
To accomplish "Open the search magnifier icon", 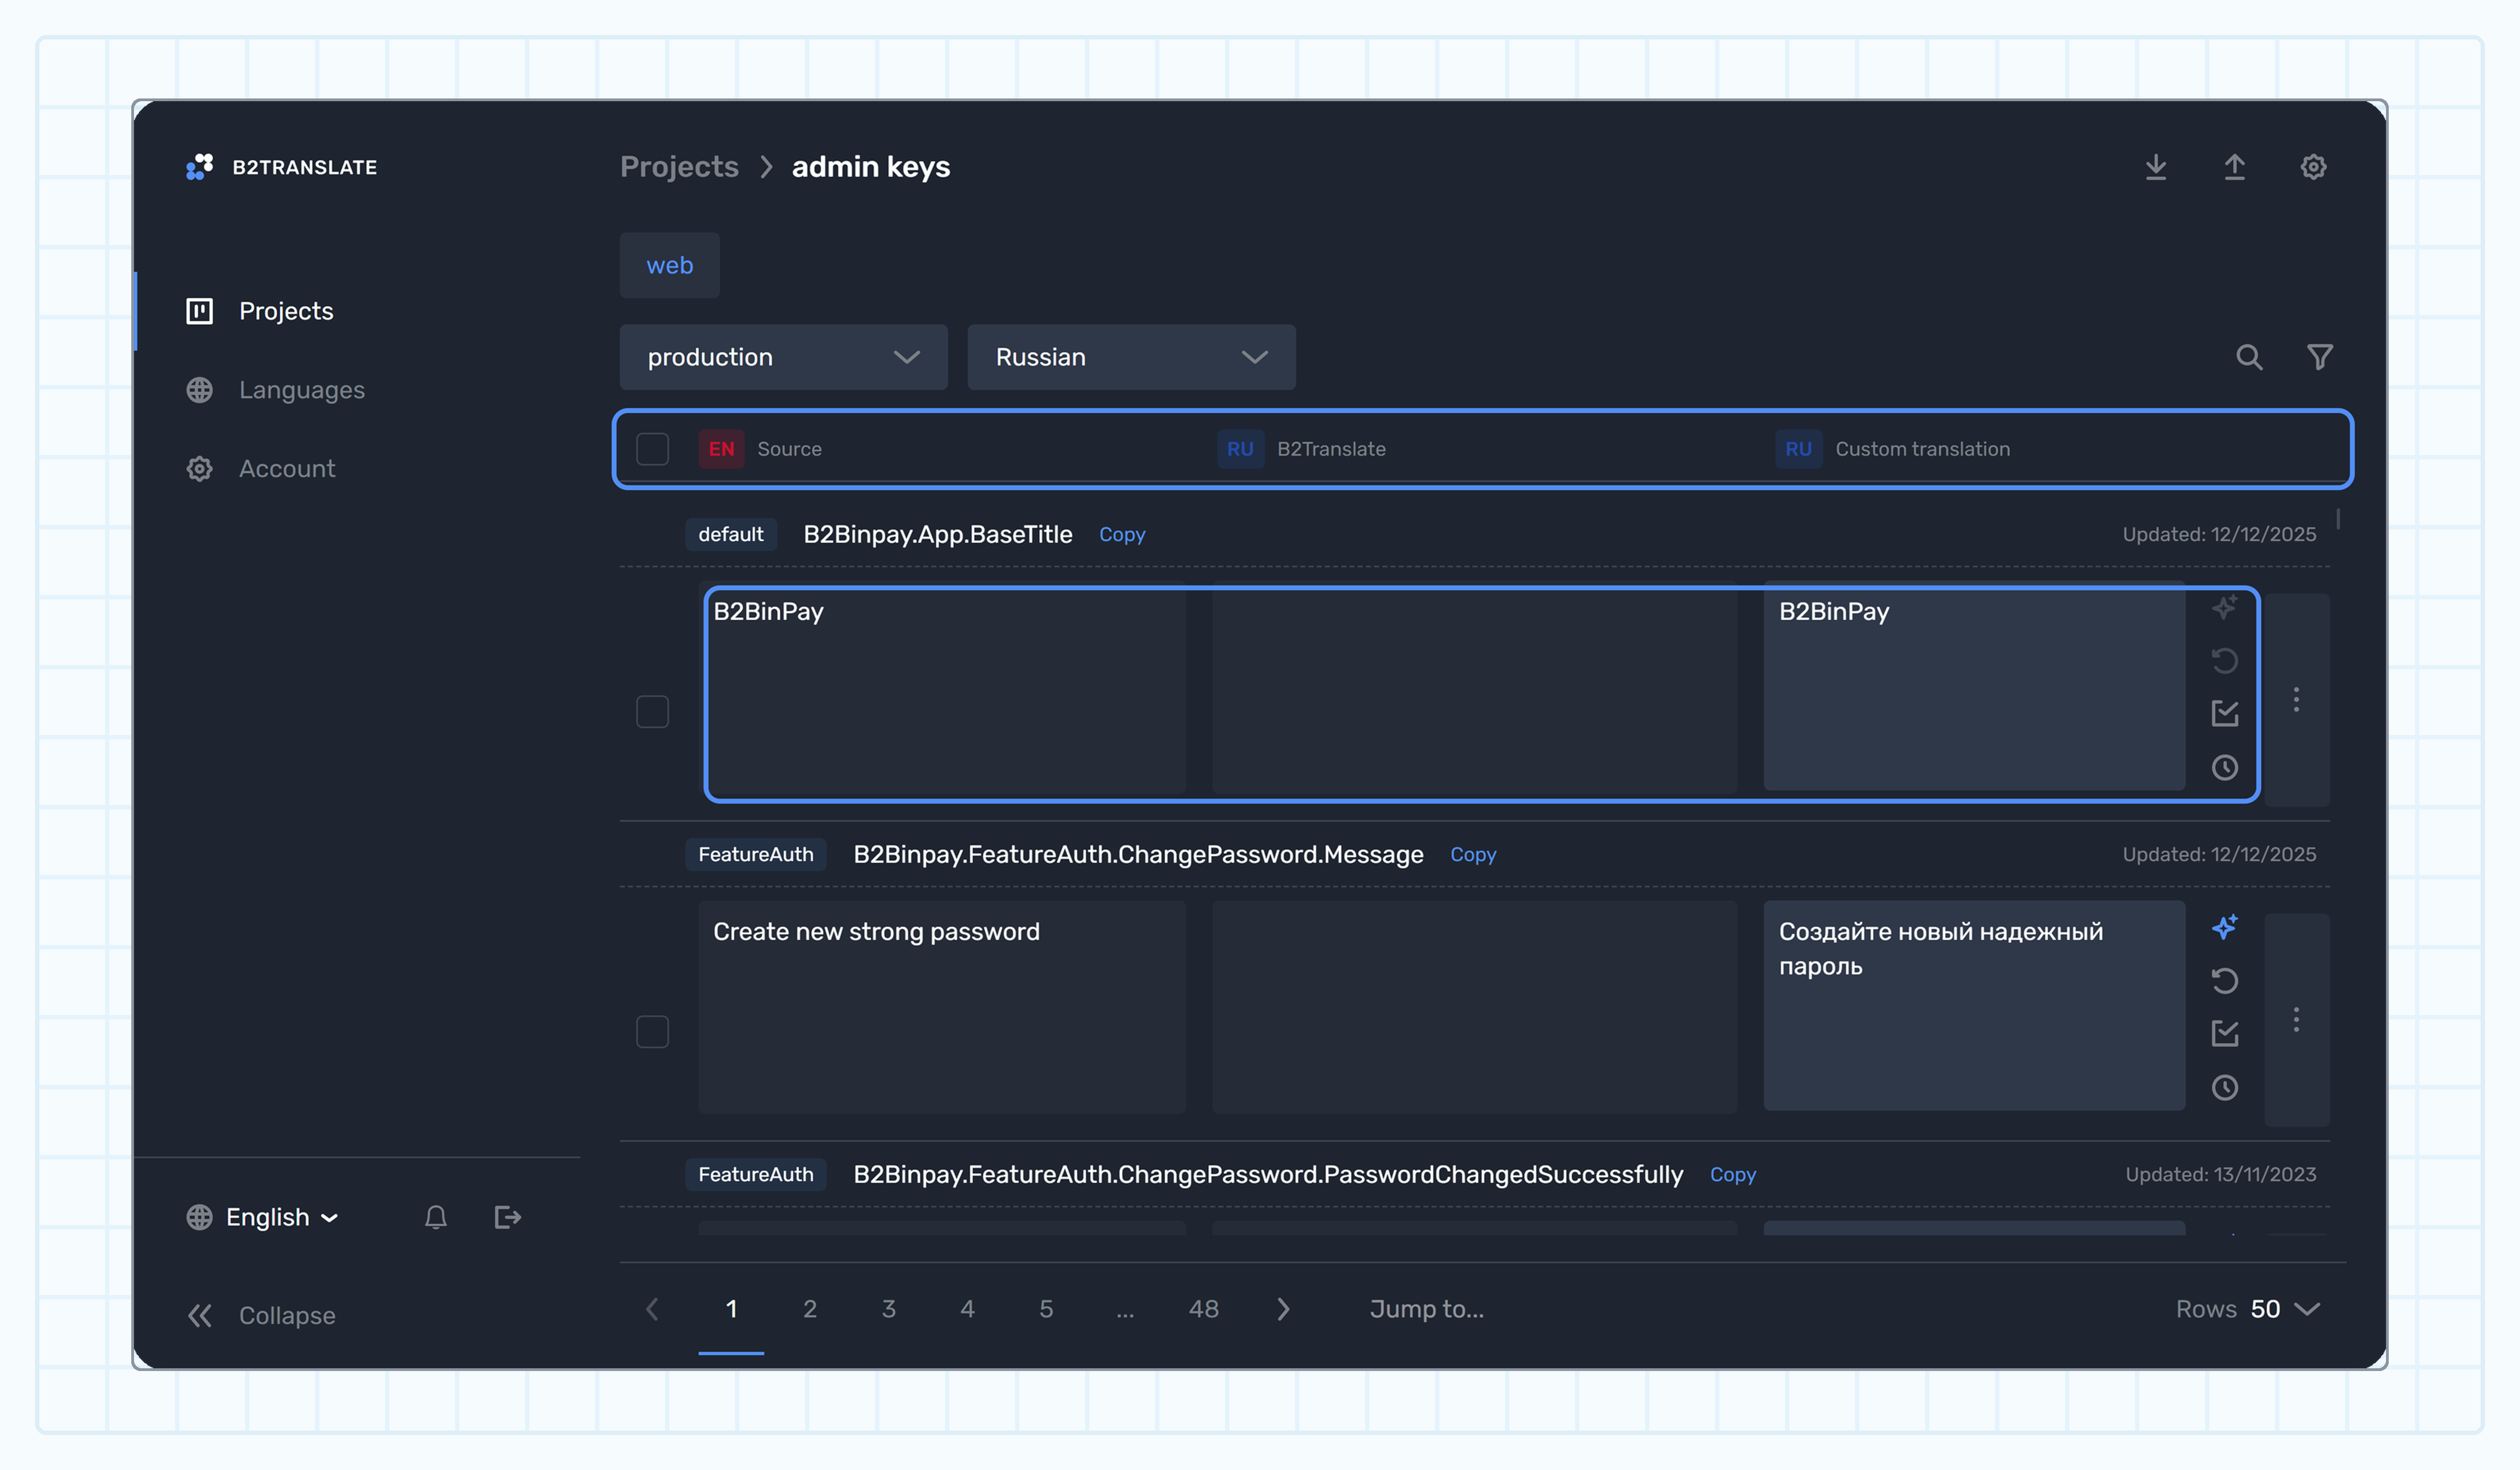I will click(x=2249, y=357).
